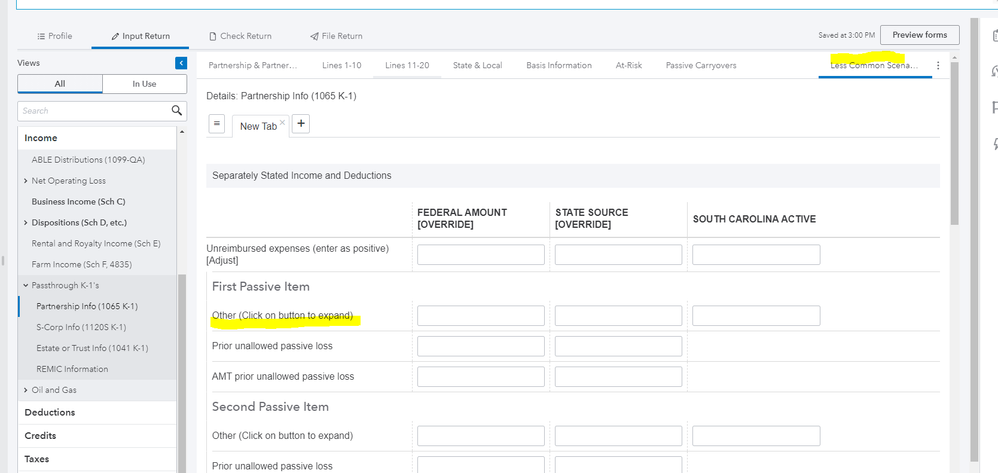Click Federal Amount field for Unreimbursed expenses
The image size is (998, 473).
(480, 255)
